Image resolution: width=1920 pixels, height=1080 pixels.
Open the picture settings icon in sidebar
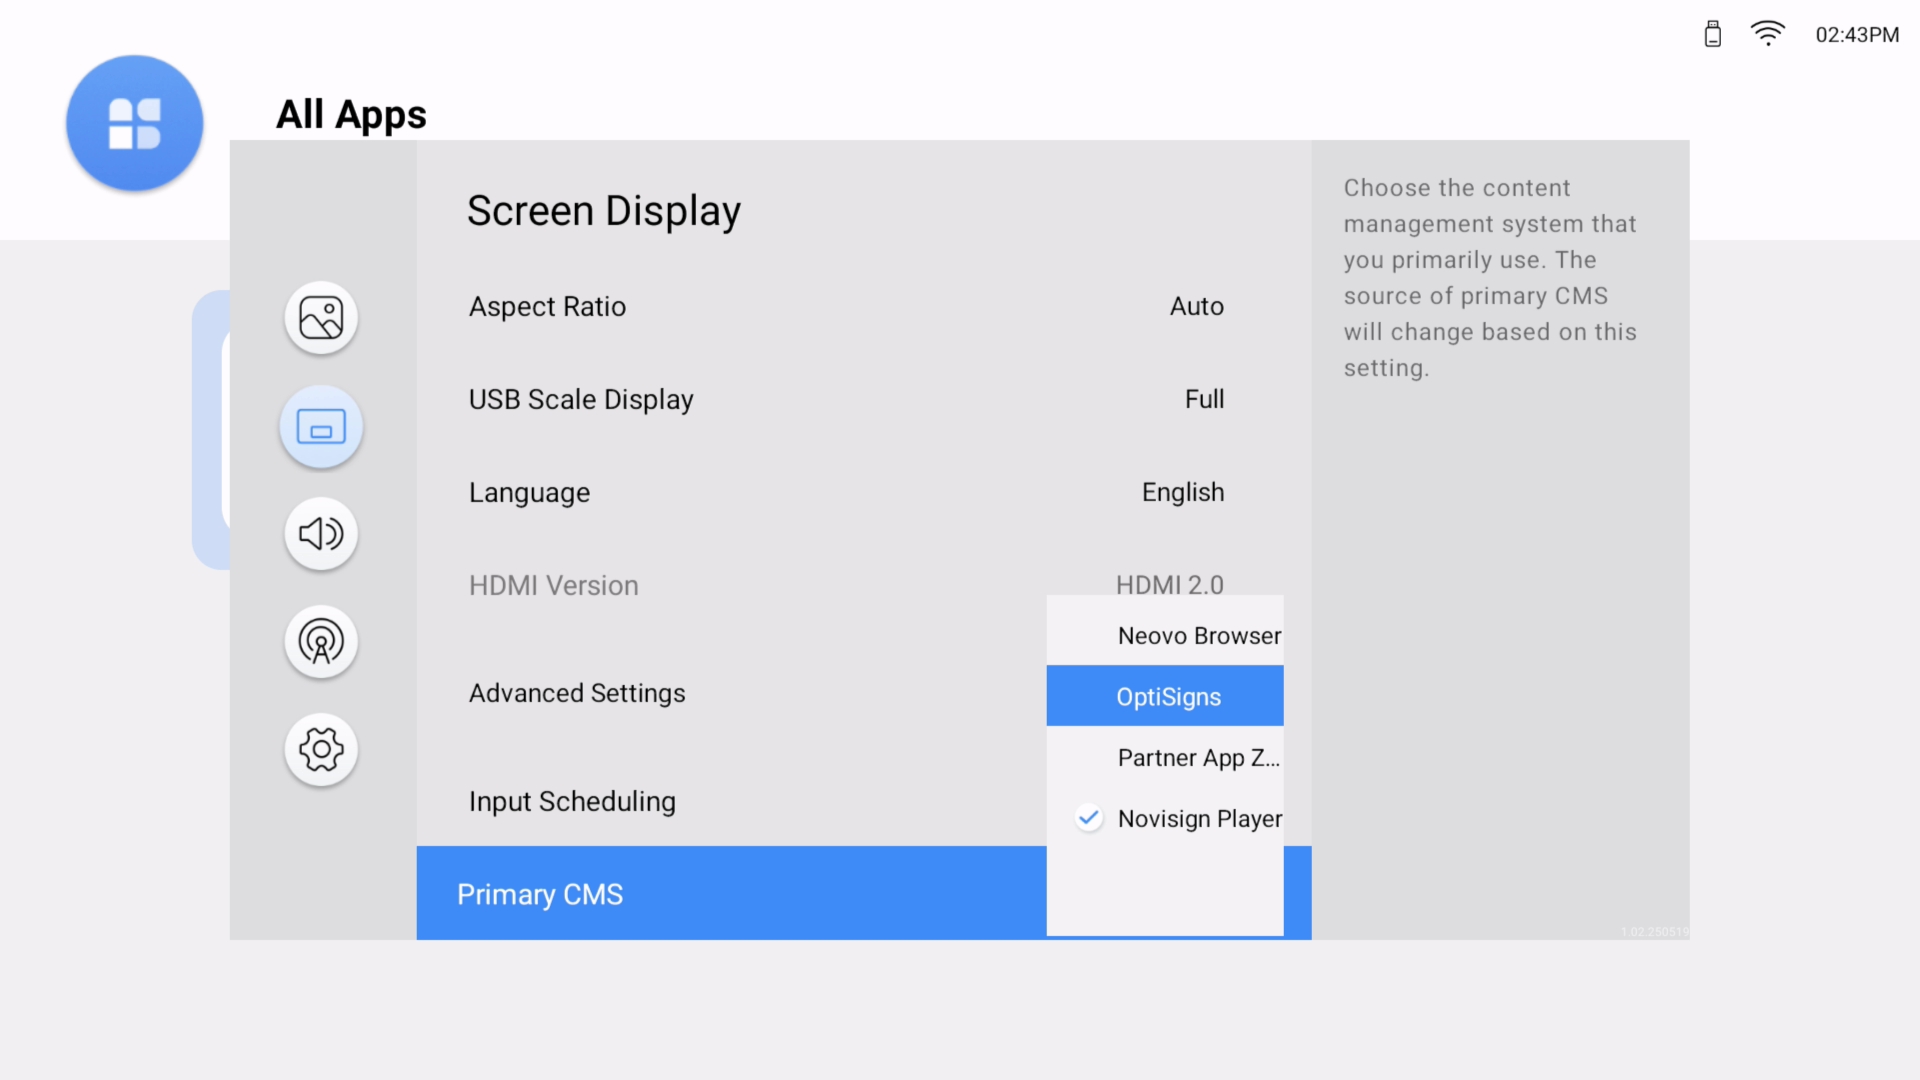(x=321, y=318)
